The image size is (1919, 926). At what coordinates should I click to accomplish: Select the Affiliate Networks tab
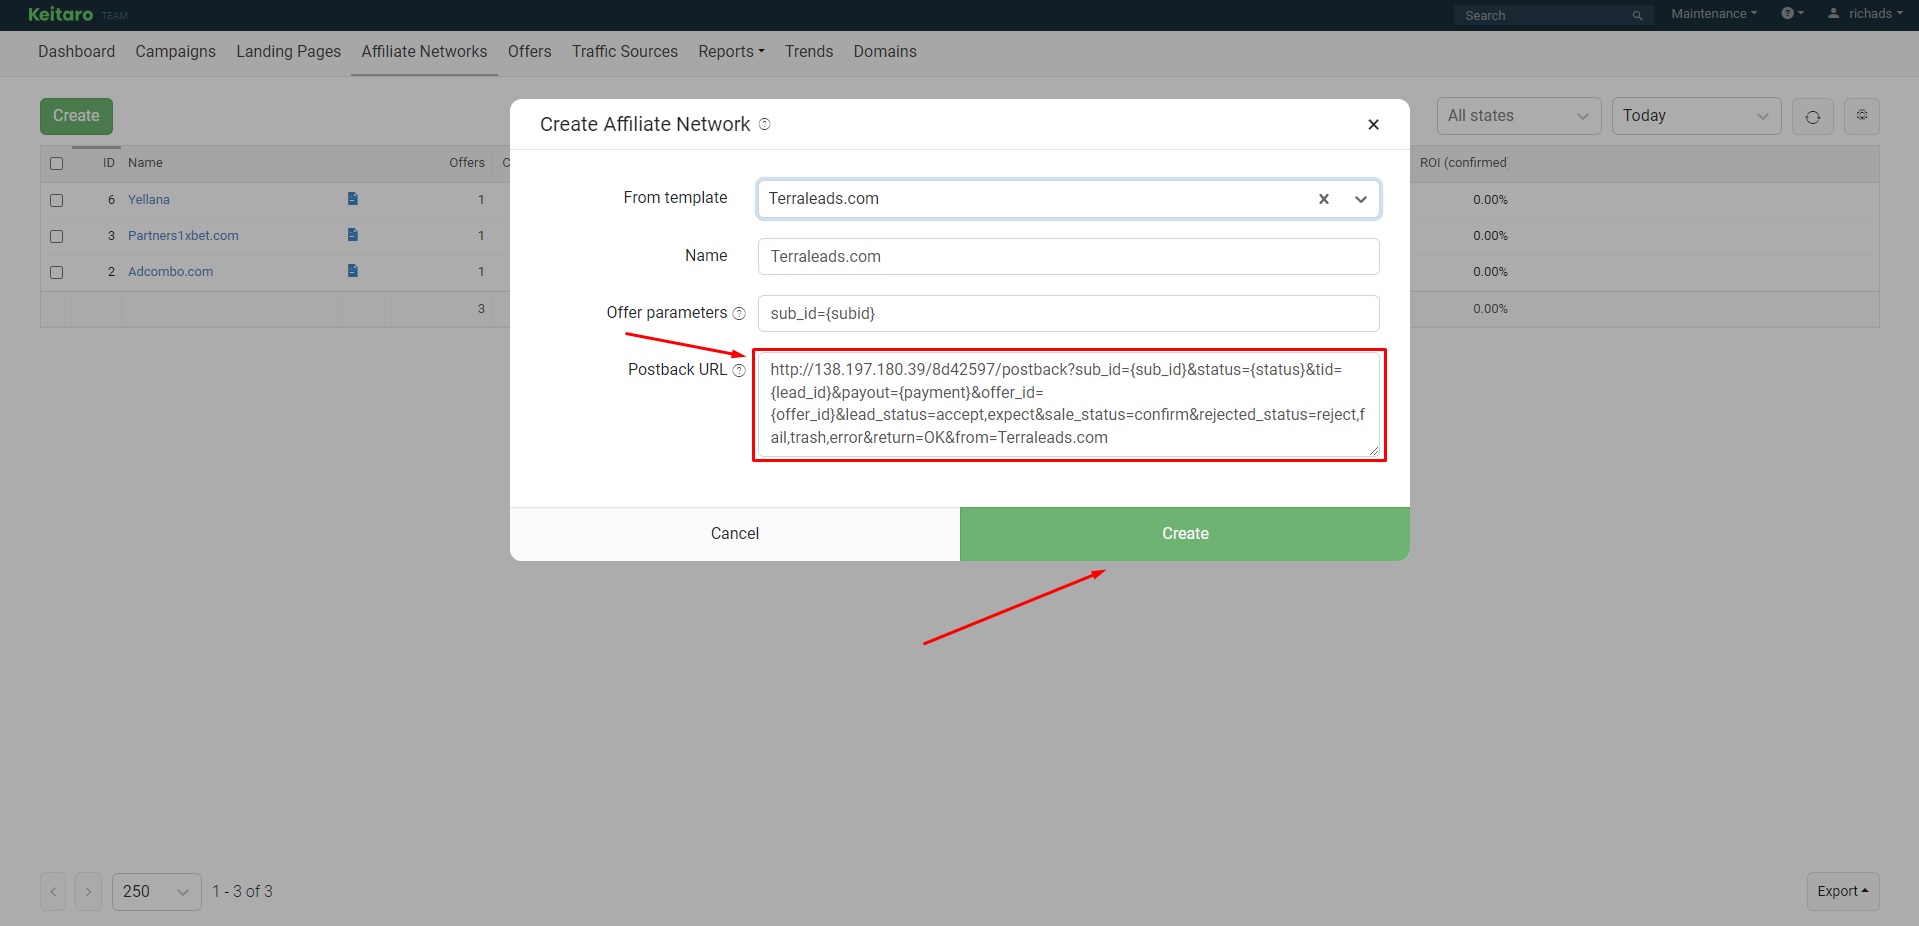[424, 51]
